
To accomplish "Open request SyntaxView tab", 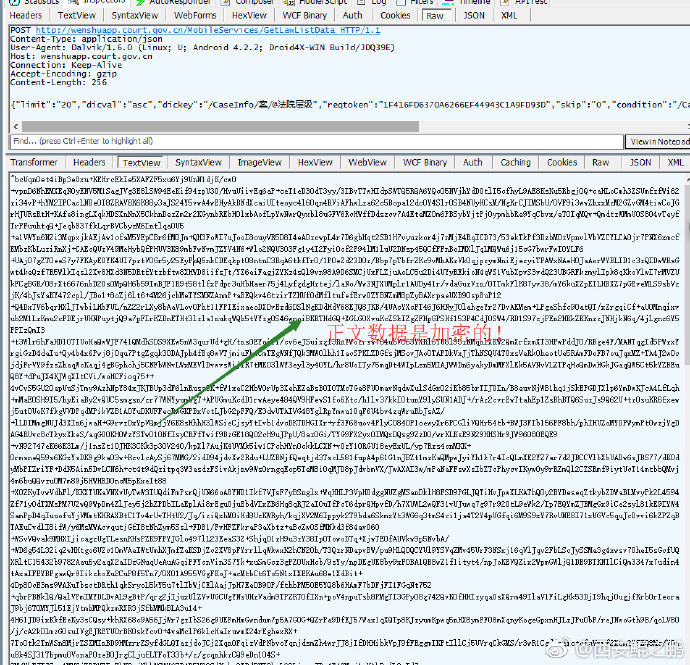I will 135,15.
